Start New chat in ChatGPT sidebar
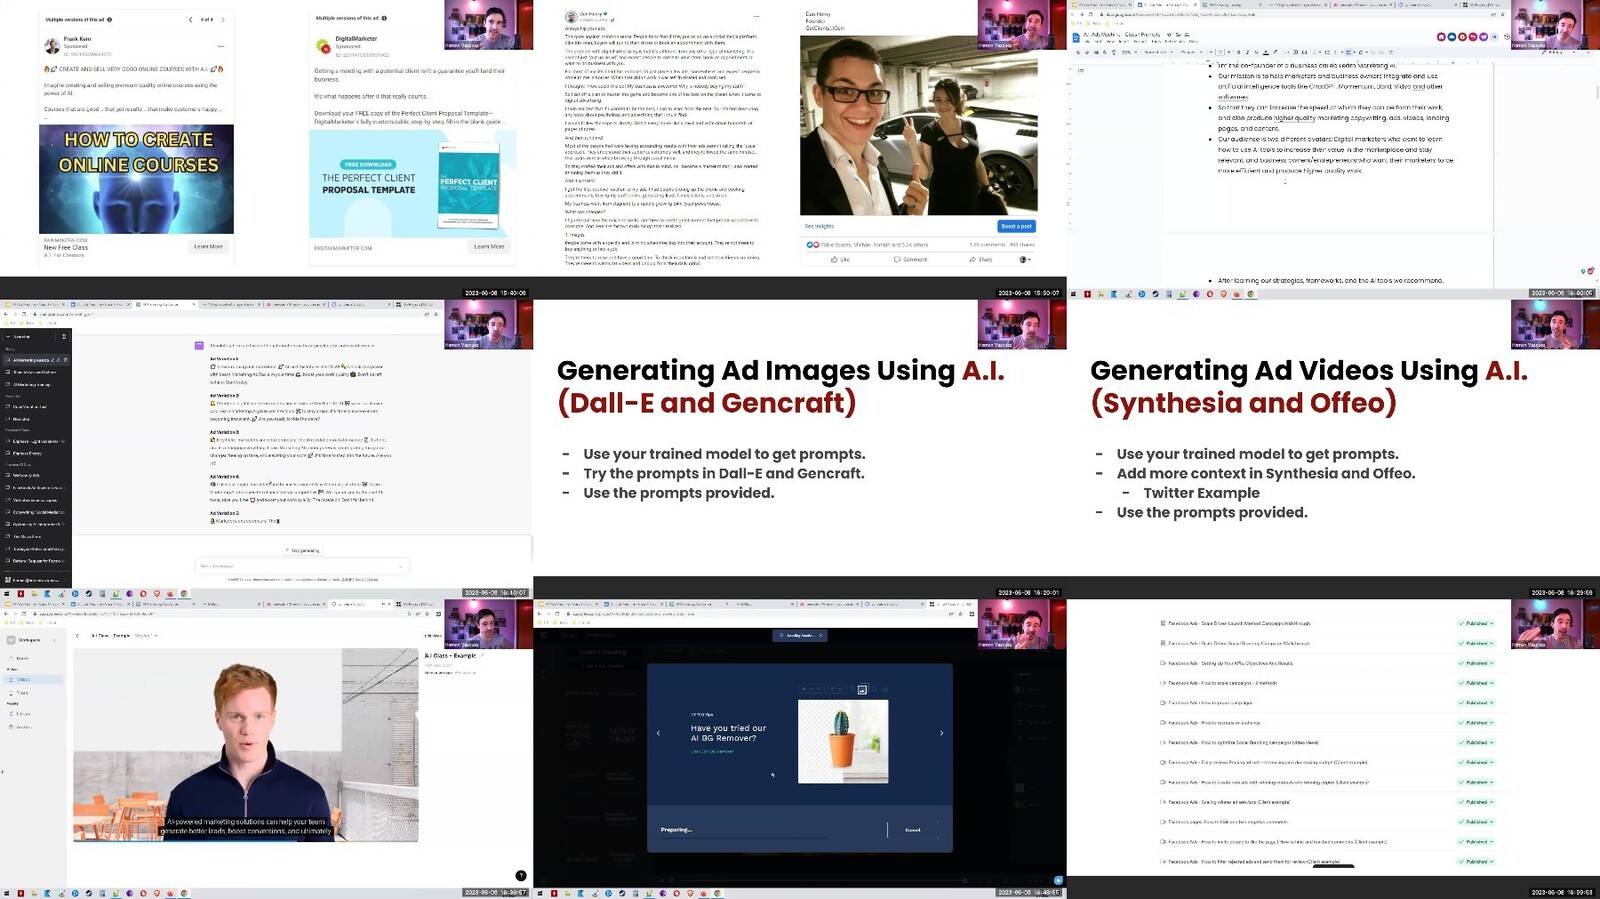Image resolution: width=1600 pixels, height=899 pixels. (28, 337)
